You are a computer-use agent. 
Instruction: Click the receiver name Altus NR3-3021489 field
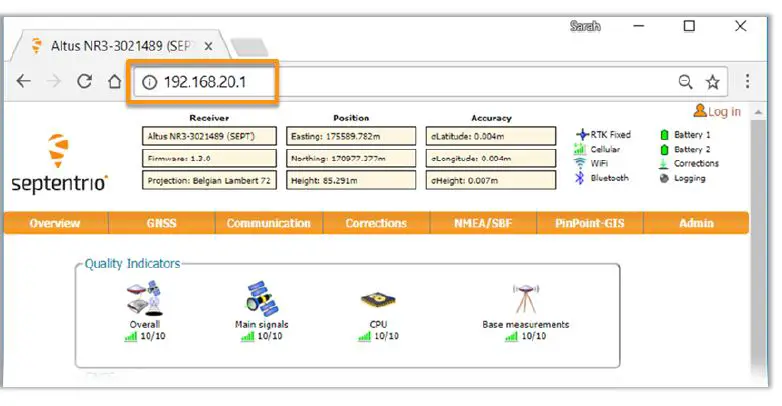click(x=209, y=136)
